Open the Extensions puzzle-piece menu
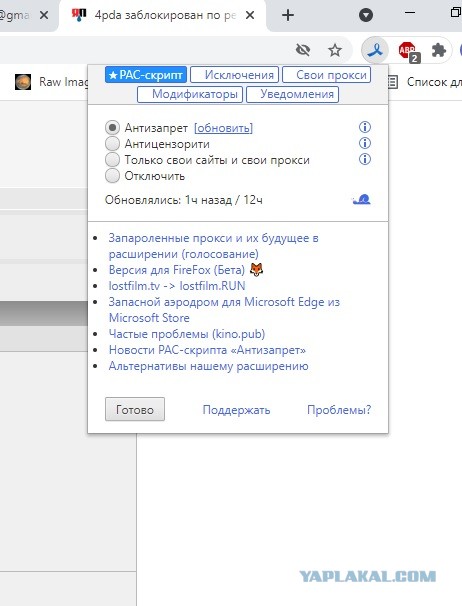 pyautogui.click(x=438, y=50)
